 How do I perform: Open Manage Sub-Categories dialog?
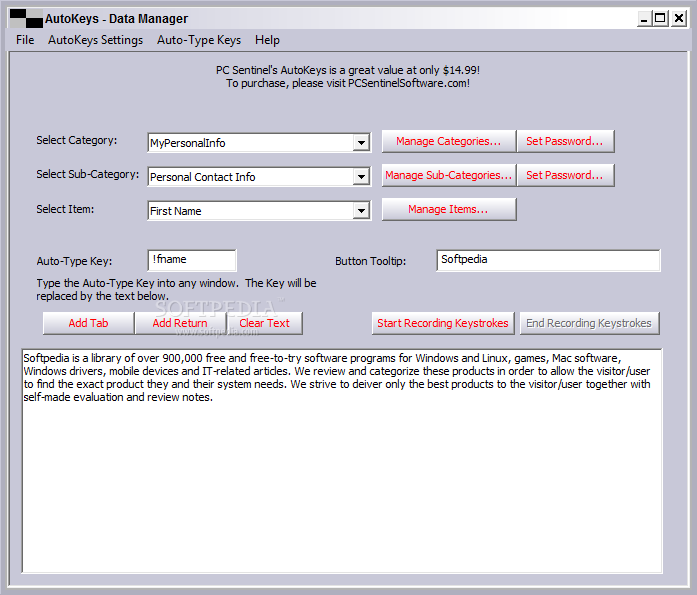tap(449, 175)
